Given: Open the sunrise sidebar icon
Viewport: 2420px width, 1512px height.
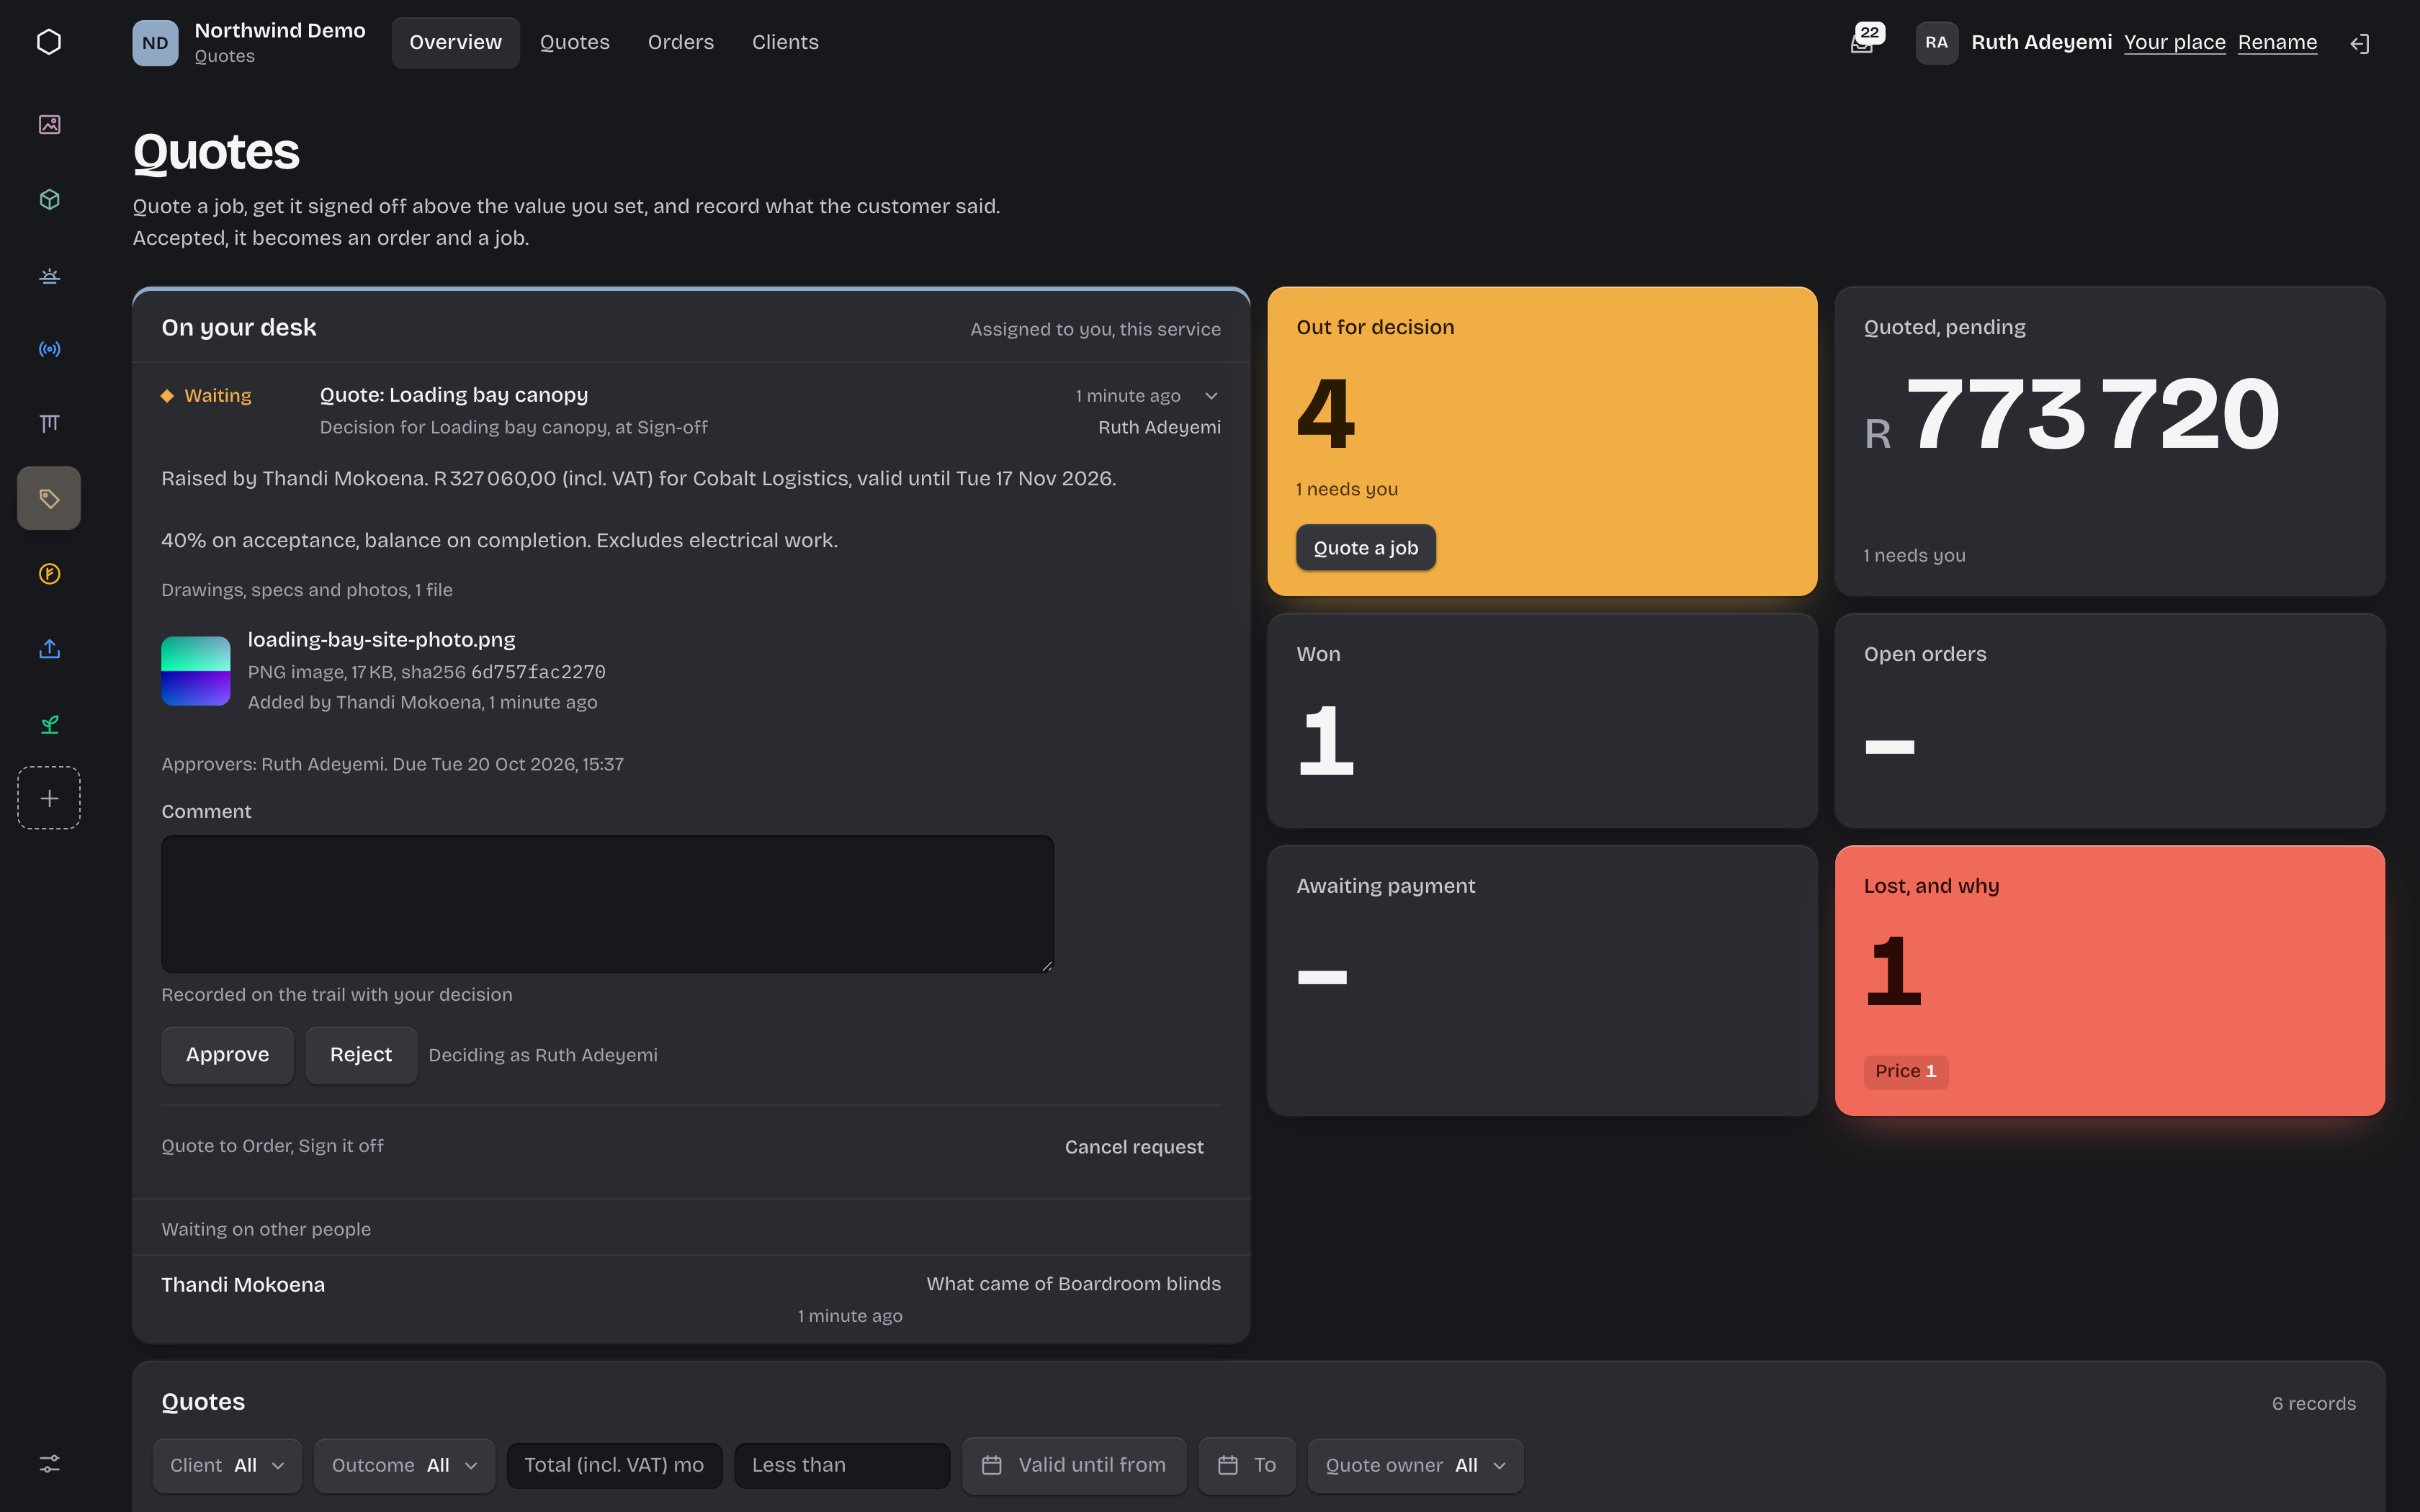Looking at the screenshot, I should pos(49,274).
